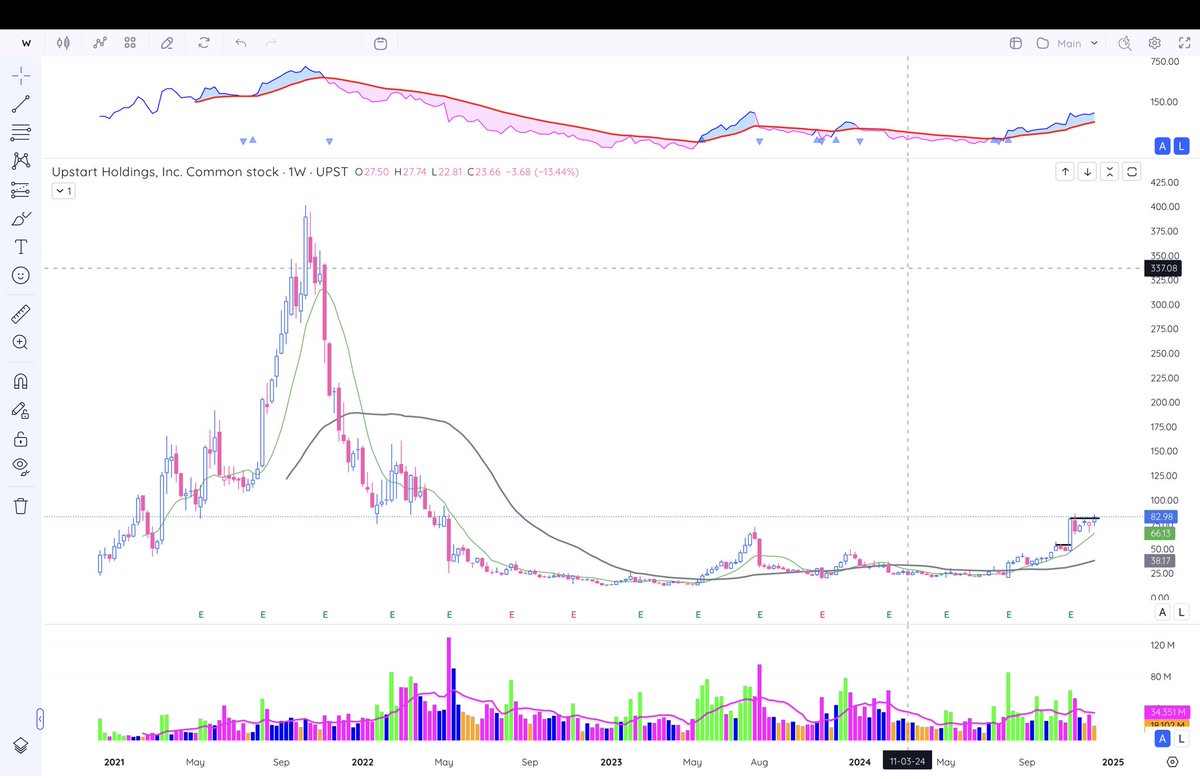The height and width of the screenshot is (779, 1200).
Task: Enter fullscreen mode
Action: pyautogui.click(x=1182, y=43)
